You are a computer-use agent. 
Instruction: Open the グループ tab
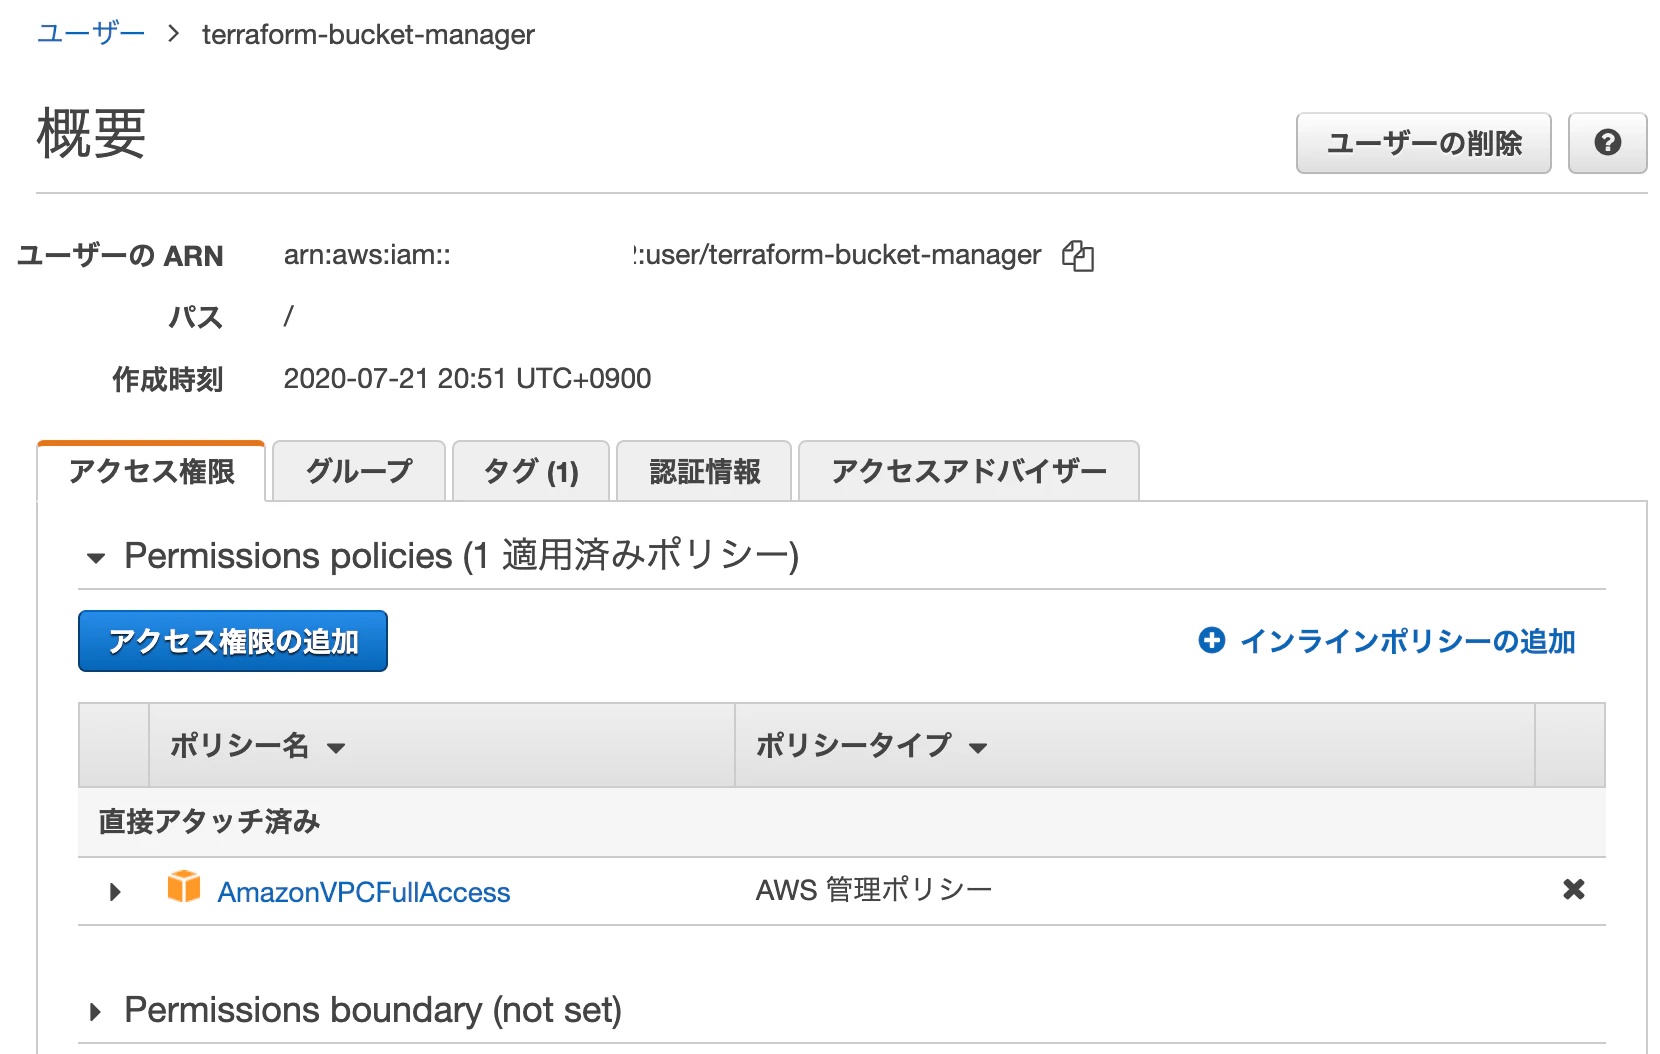coord(359,471)
